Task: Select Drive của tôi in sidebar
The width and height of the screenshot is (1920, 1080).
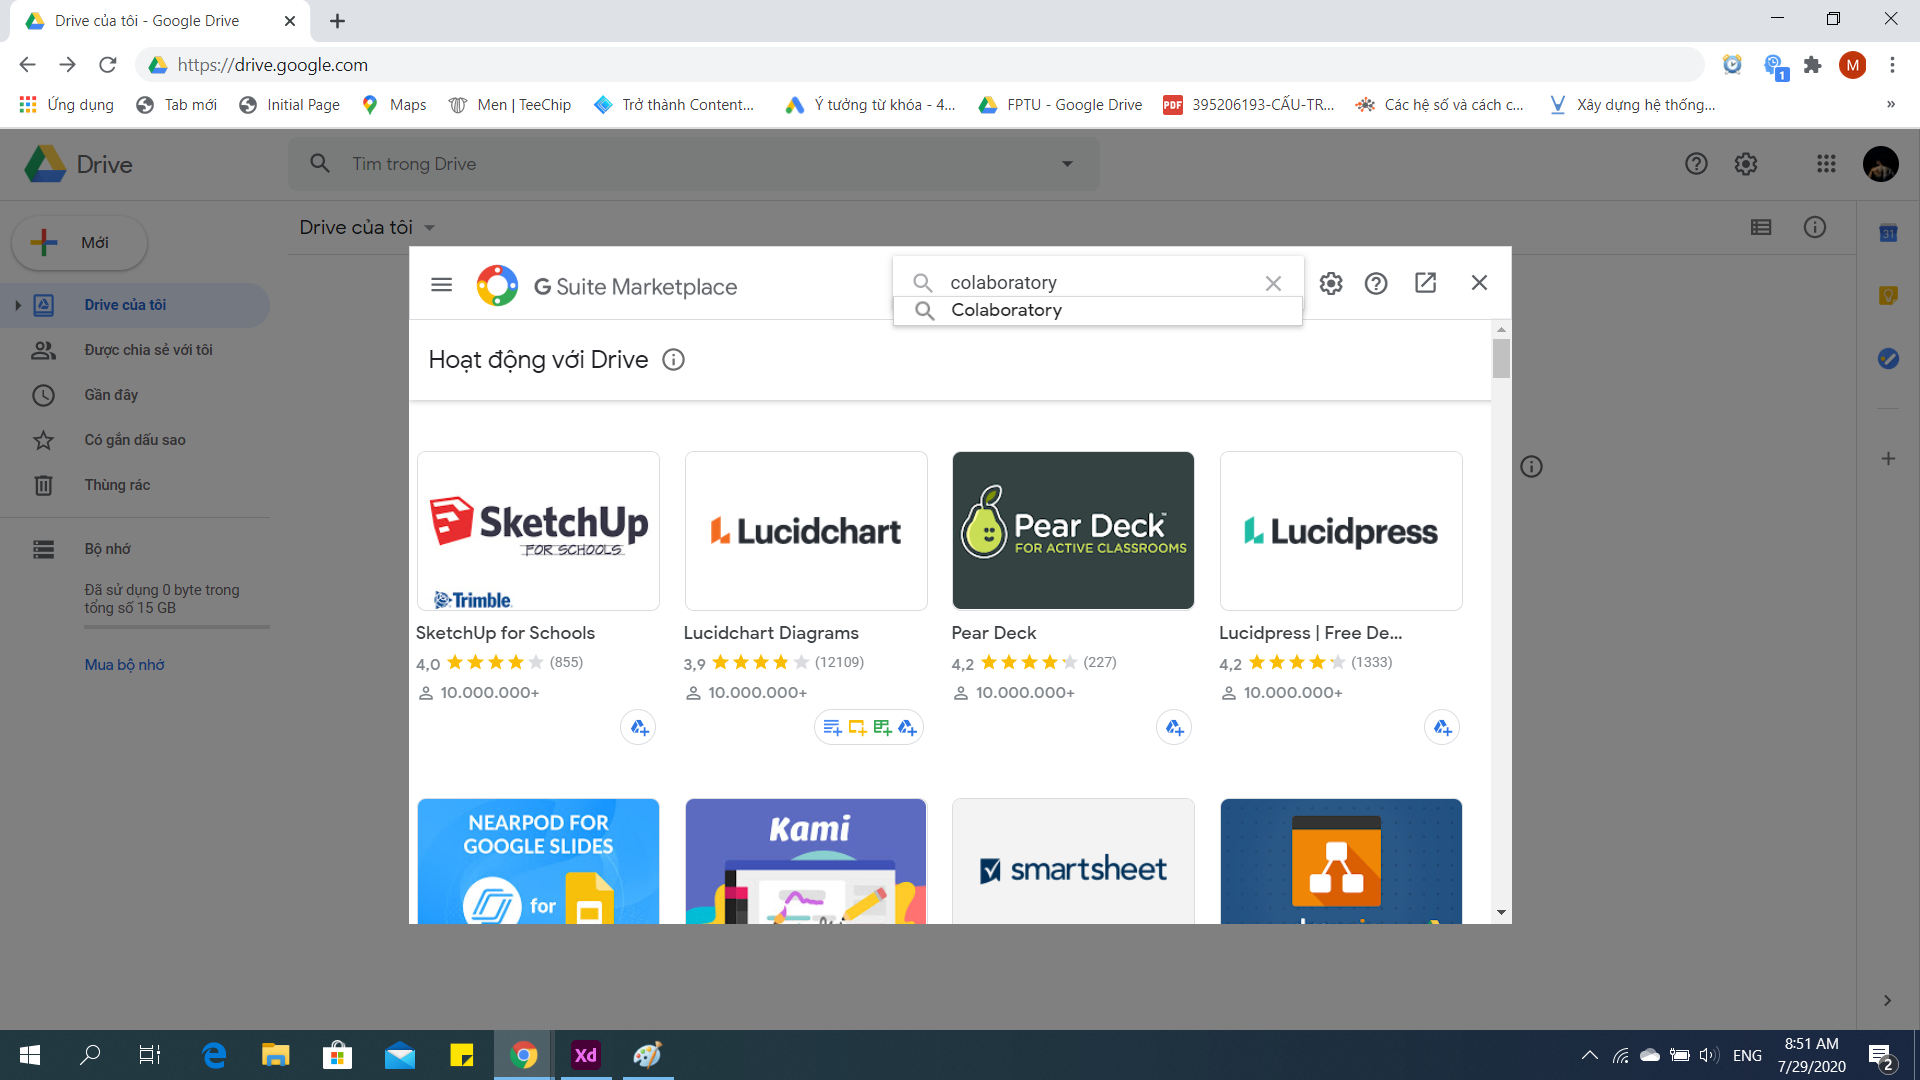Action: (x=135, y=305)
